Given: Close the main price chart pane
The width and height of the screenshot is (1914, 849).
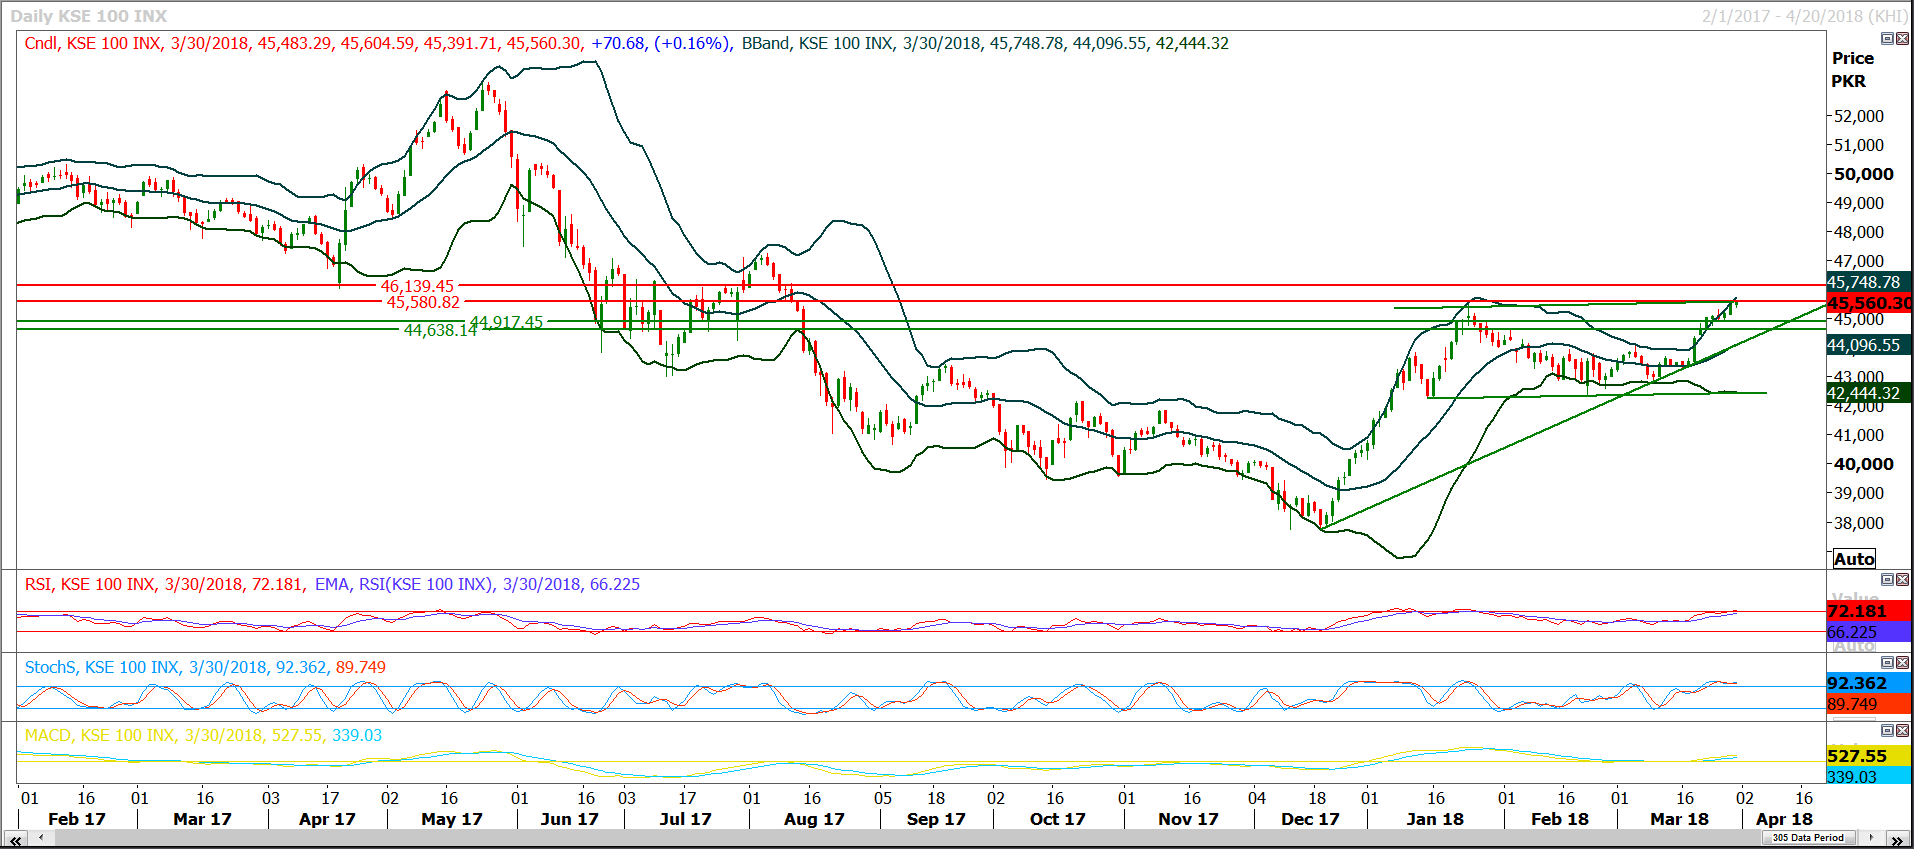Looking at the screenshot, I should (1902, 39).
